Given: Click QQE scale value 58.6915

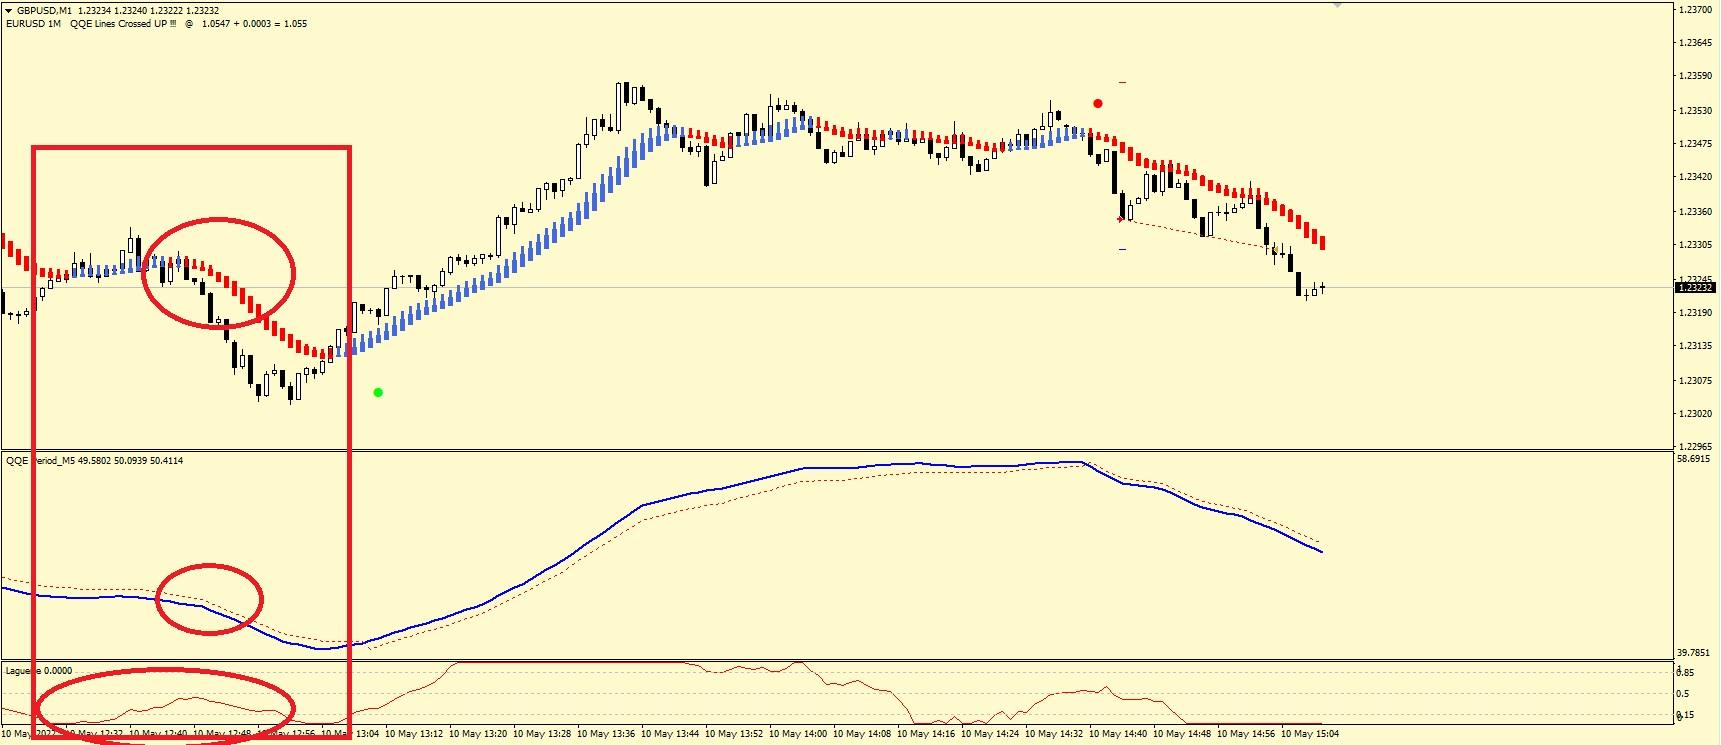Looking at the screenshot, I should [1693, 459].
